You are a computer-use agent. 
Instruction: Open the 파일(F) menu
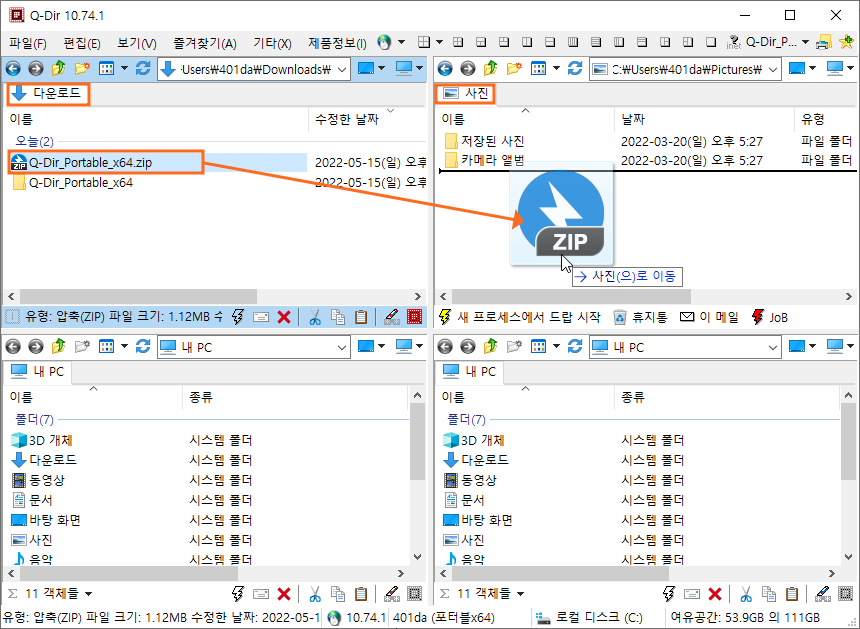coord(28,43)
